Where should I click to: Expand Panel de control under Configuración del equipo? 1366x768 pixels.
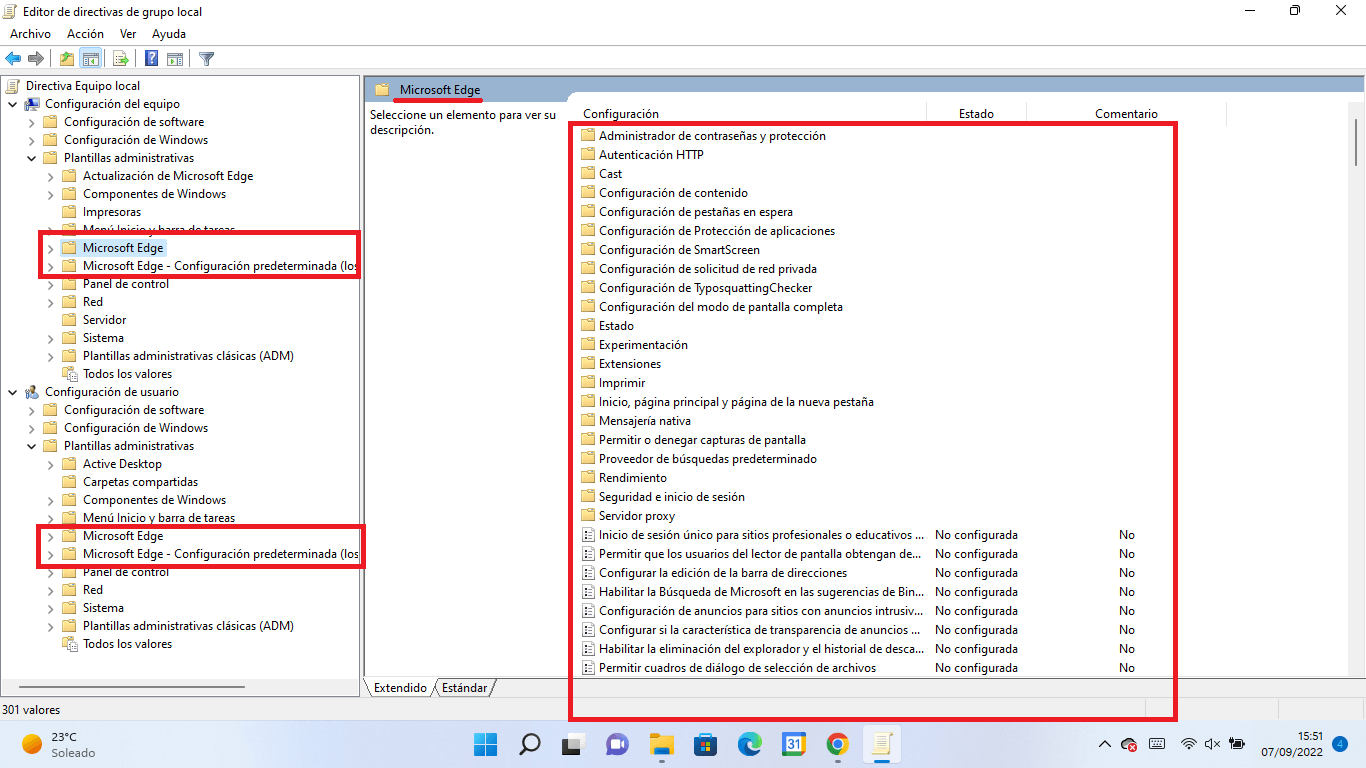pos(50,284)
